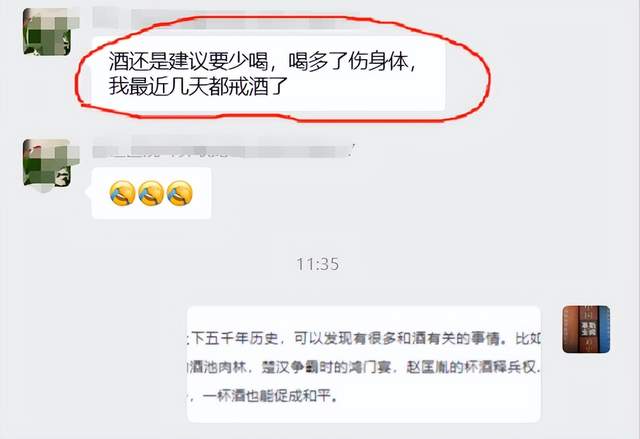Open the pixelated avatar beside the 酒还是建议要少喝 message
Image resolution: width=640 pixels, height=439 pixels.
click(47, 31)
